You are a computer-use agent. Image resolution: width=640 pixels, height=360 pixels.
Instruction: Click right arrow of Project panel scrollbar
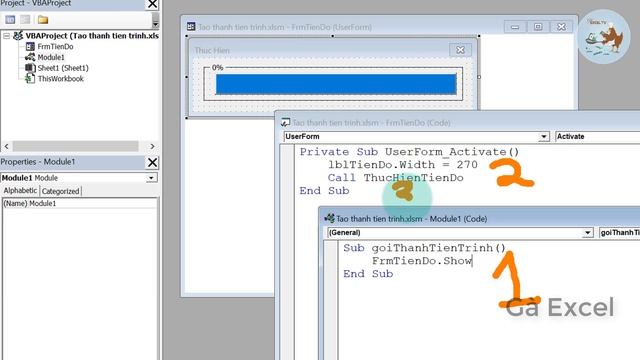coord(152,146)
